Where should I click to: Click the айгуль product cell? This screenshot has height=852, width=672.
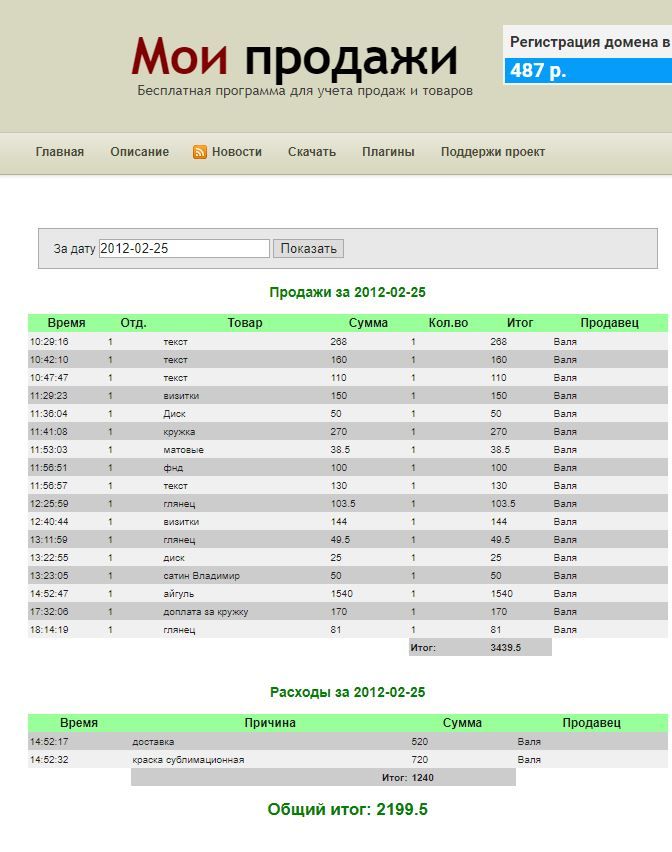click(179, 594)
